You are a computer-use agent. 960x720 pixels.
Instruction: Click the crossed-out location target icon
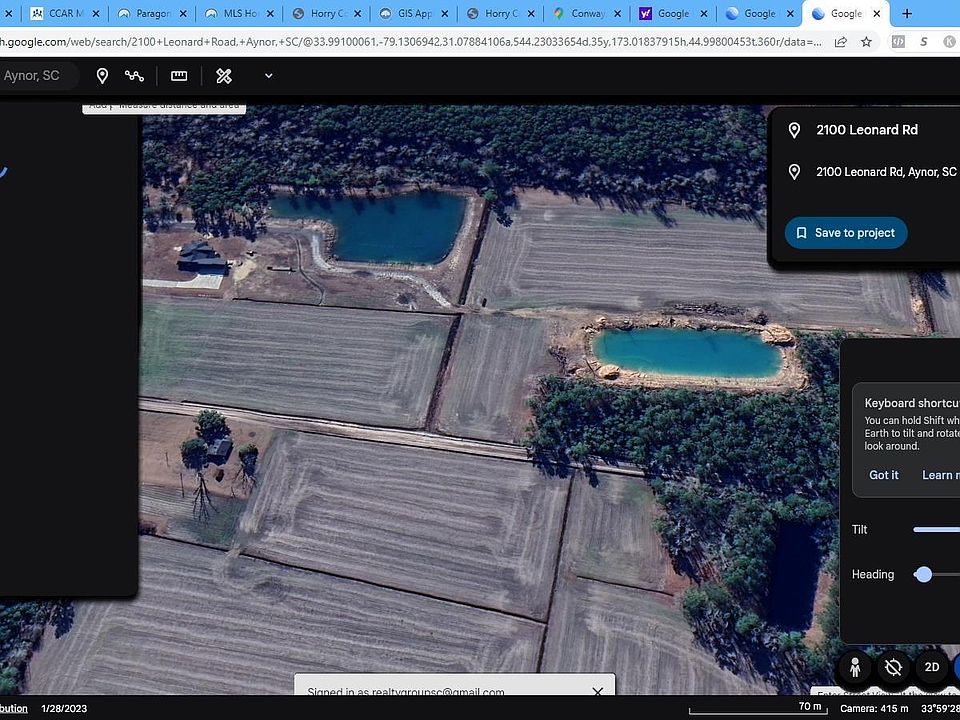click(x=893, y=667)
